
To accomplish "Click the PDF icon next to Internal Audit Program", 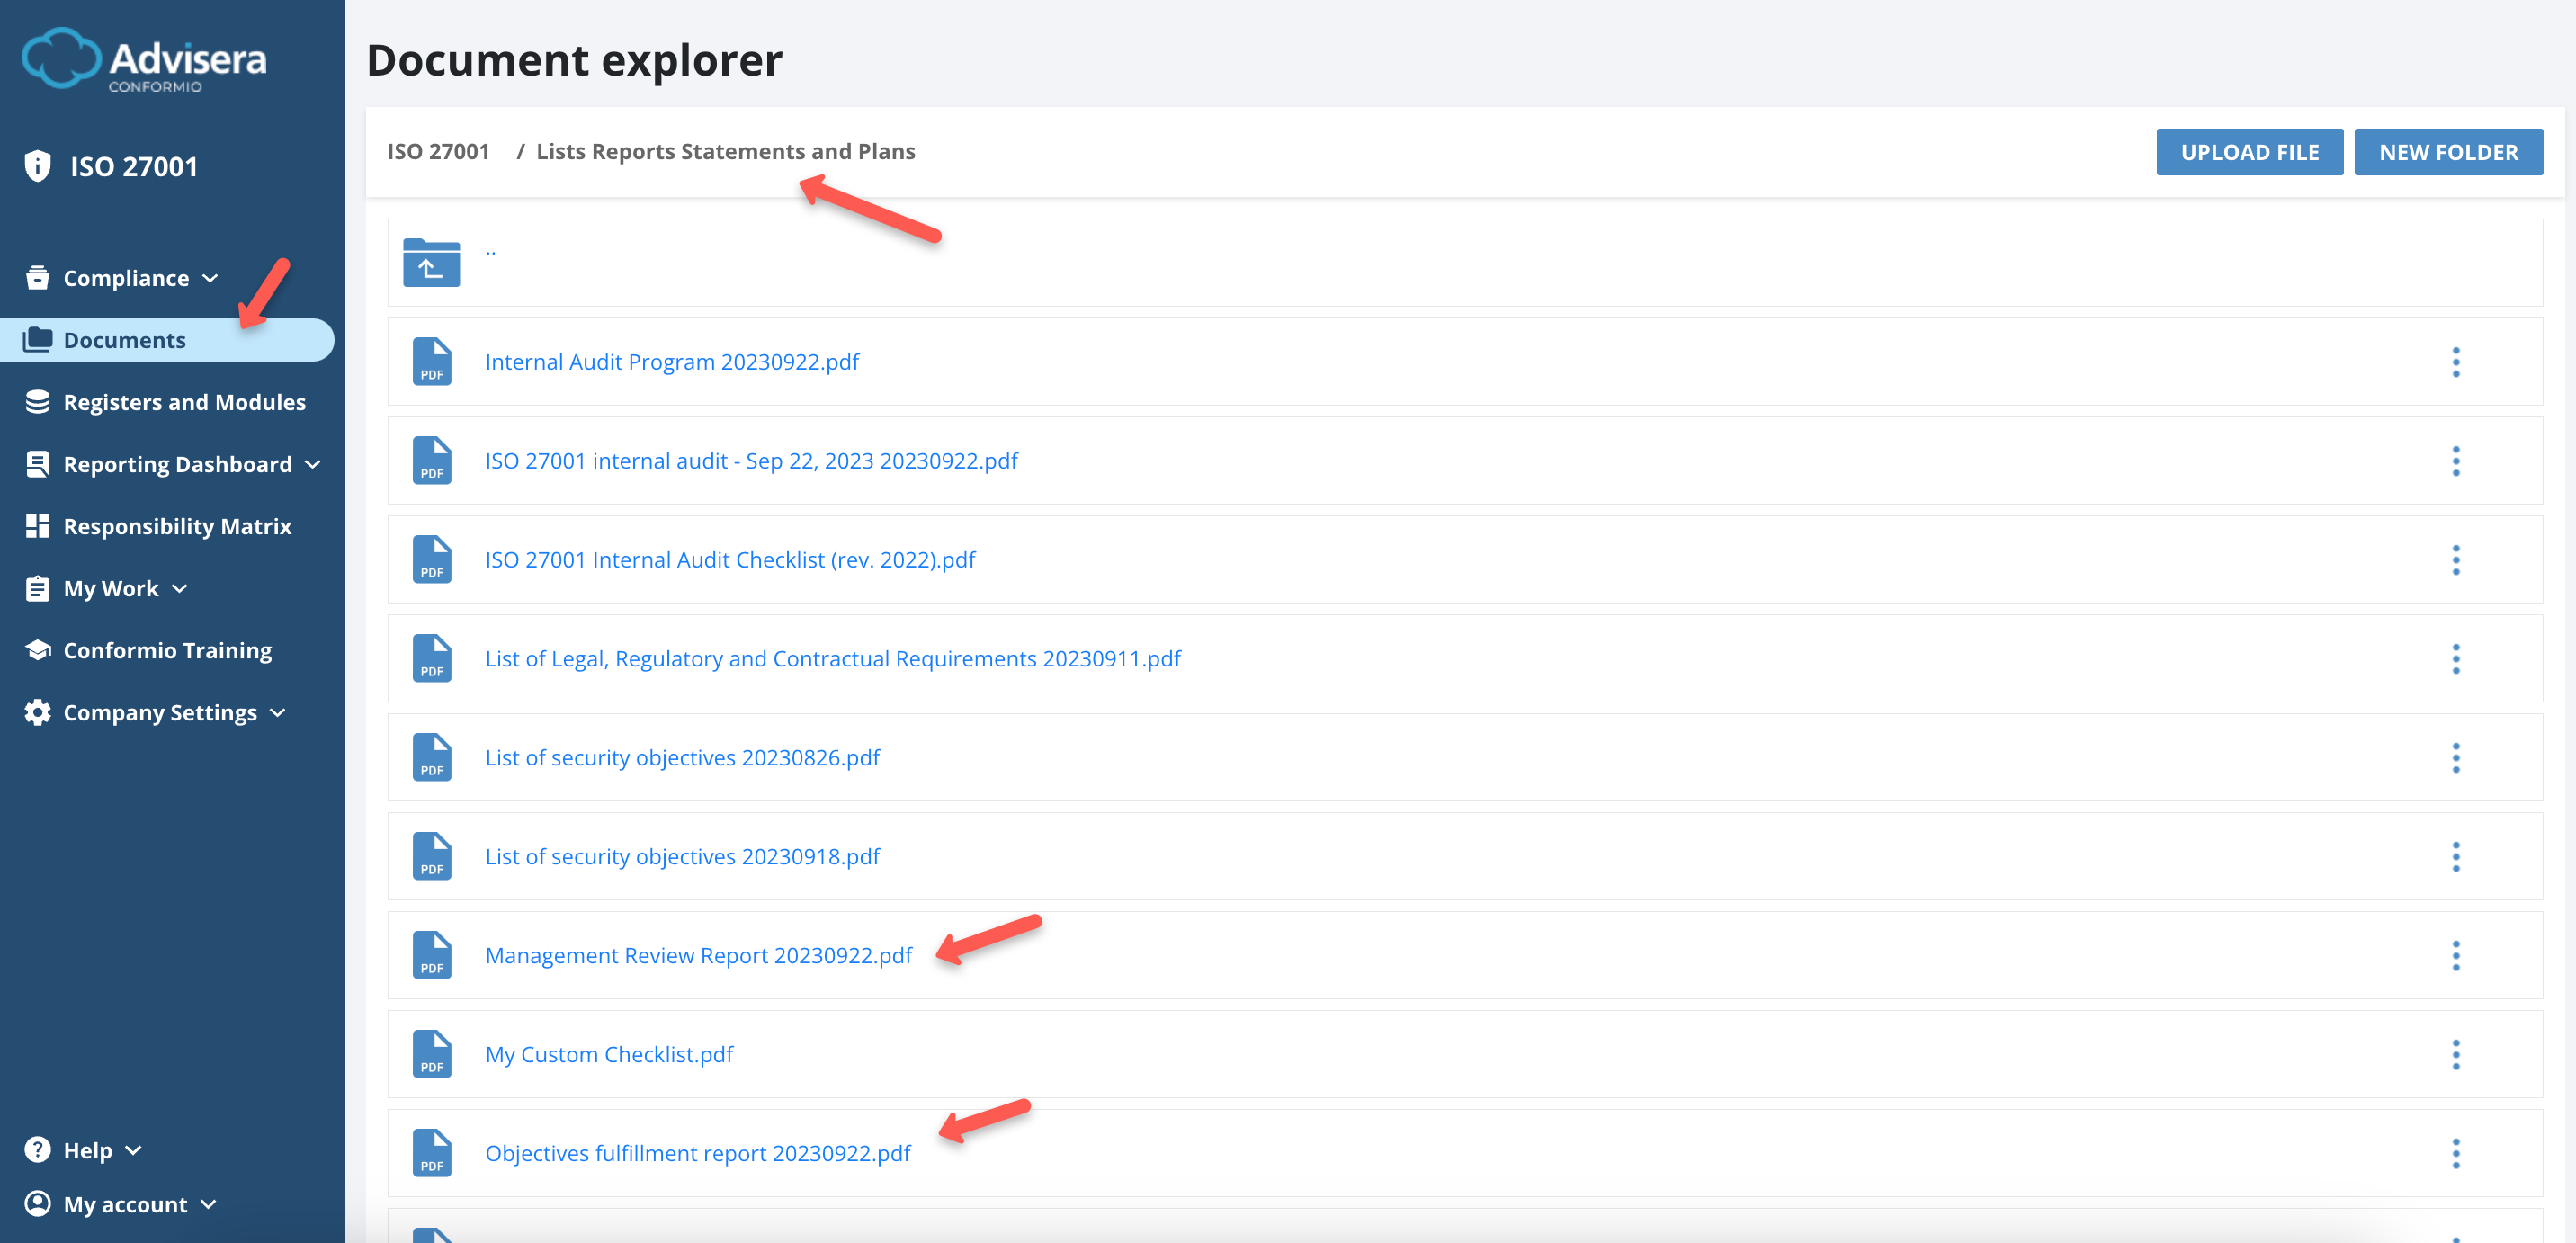I will [431, 361].
